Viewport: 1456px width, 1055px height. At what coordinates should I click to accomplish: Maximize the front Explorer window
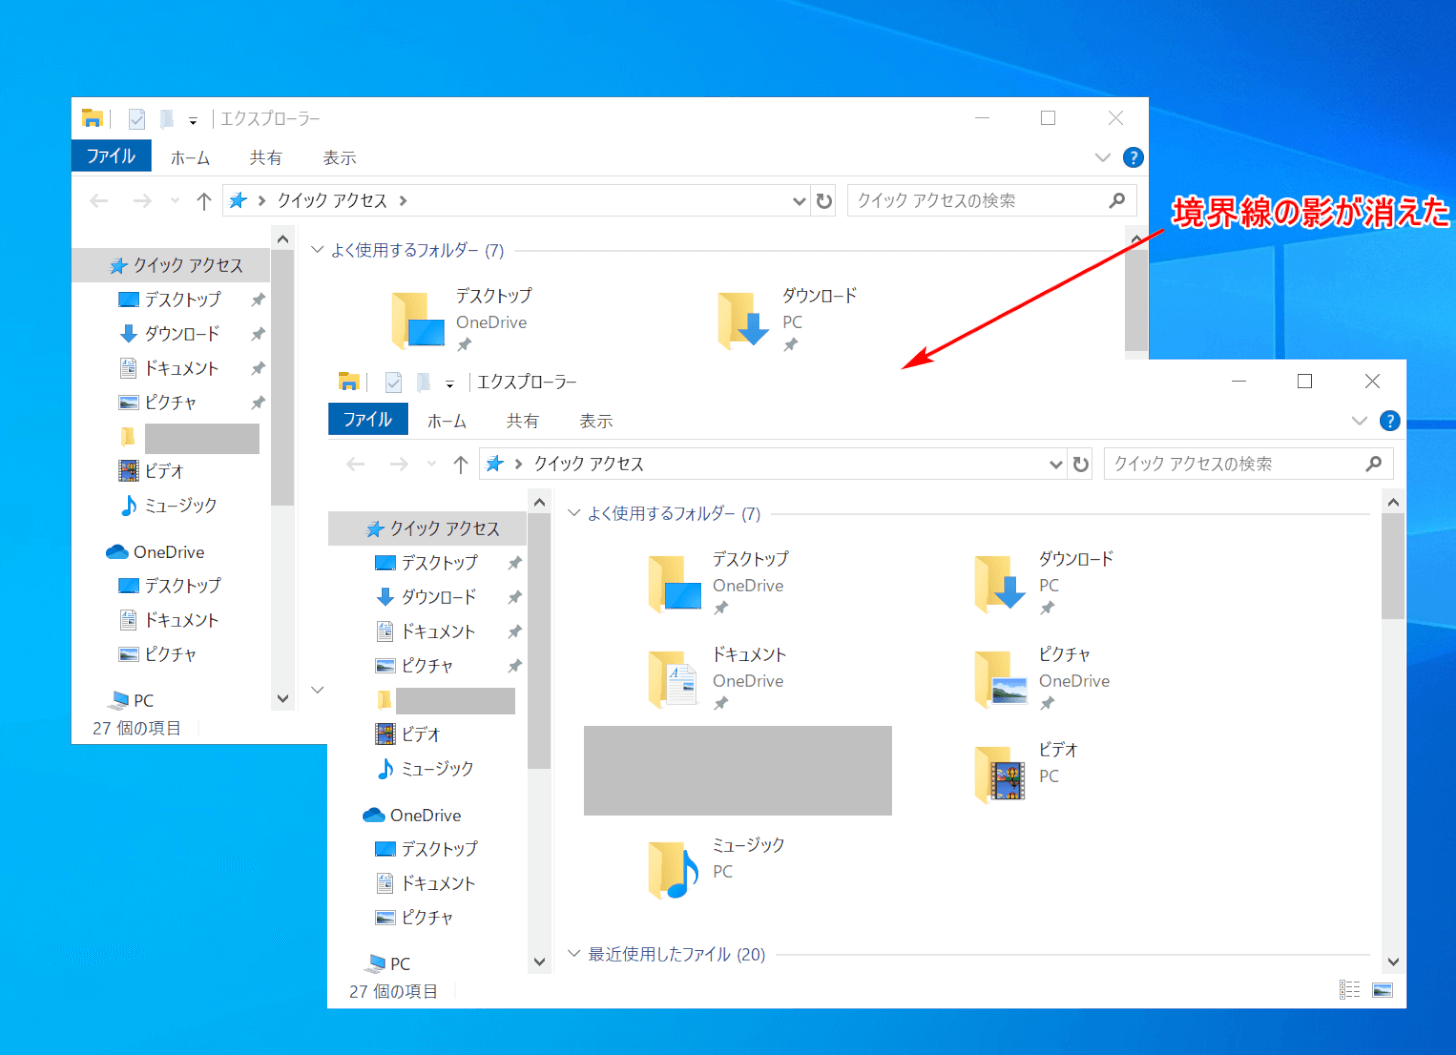(1305, 381)
